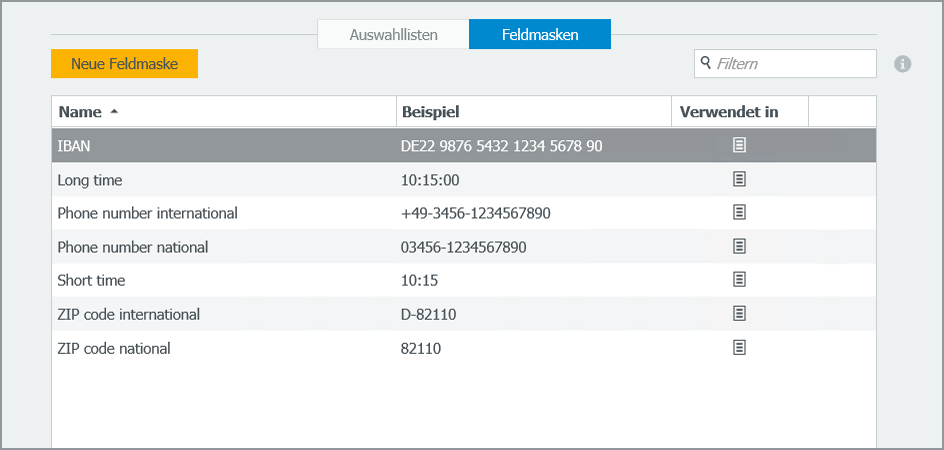The width and height of the screenshot is (944, 450).
Task: Sort by Name column ascending arrow
Action: [114, 112]
